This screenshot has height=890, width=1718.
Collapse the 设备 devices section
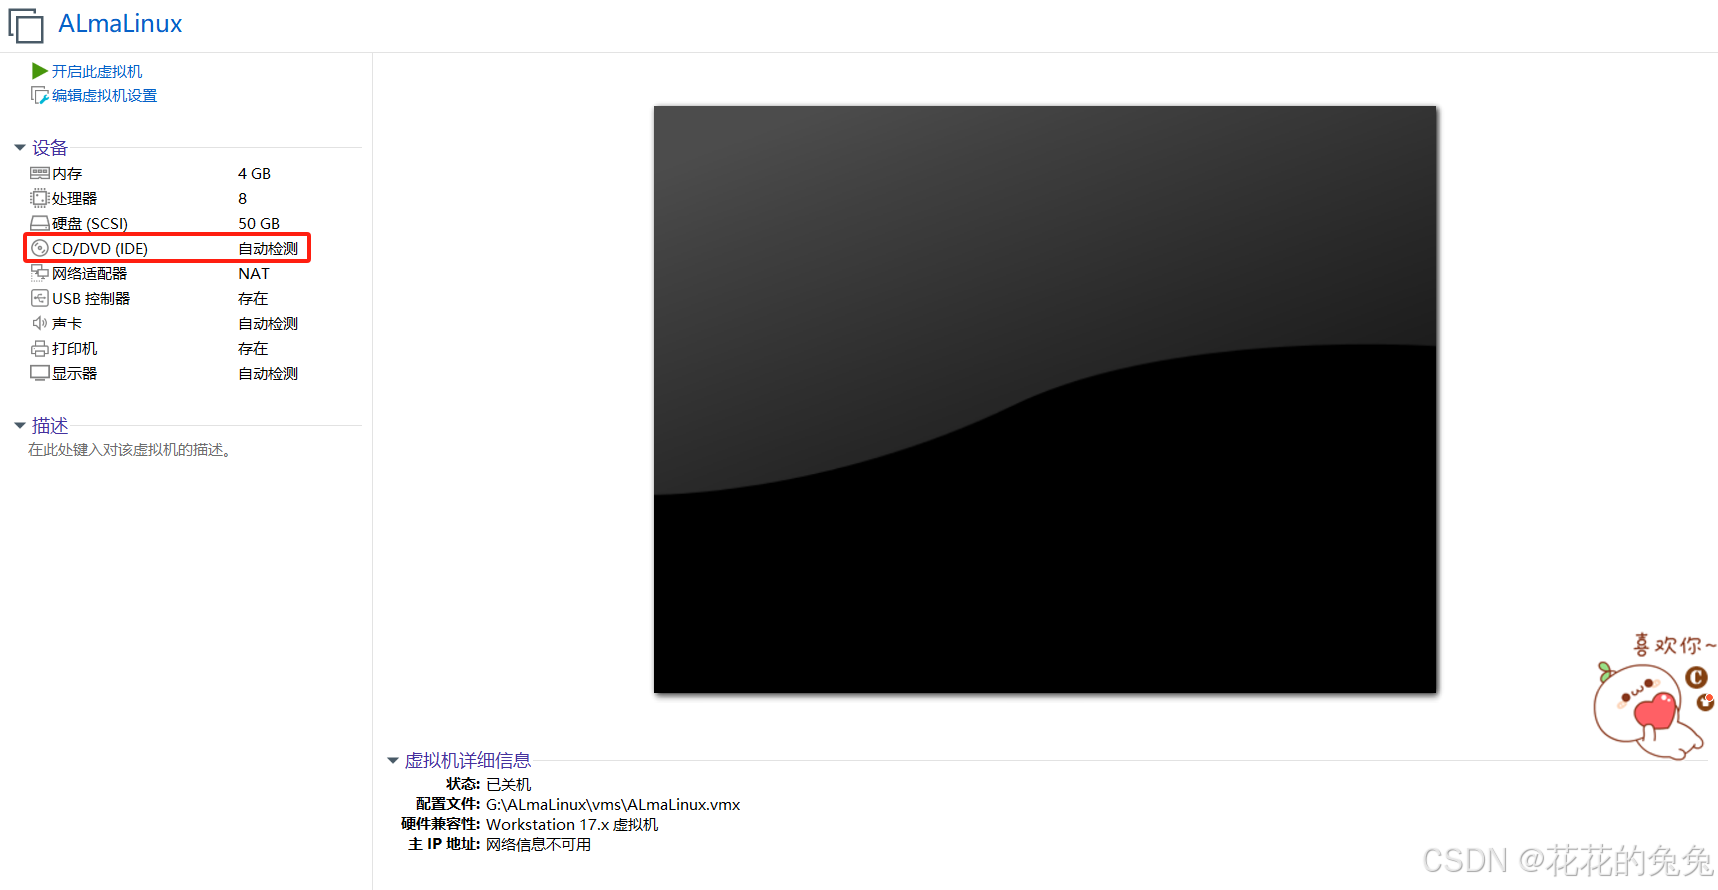(x=20, y=148)
